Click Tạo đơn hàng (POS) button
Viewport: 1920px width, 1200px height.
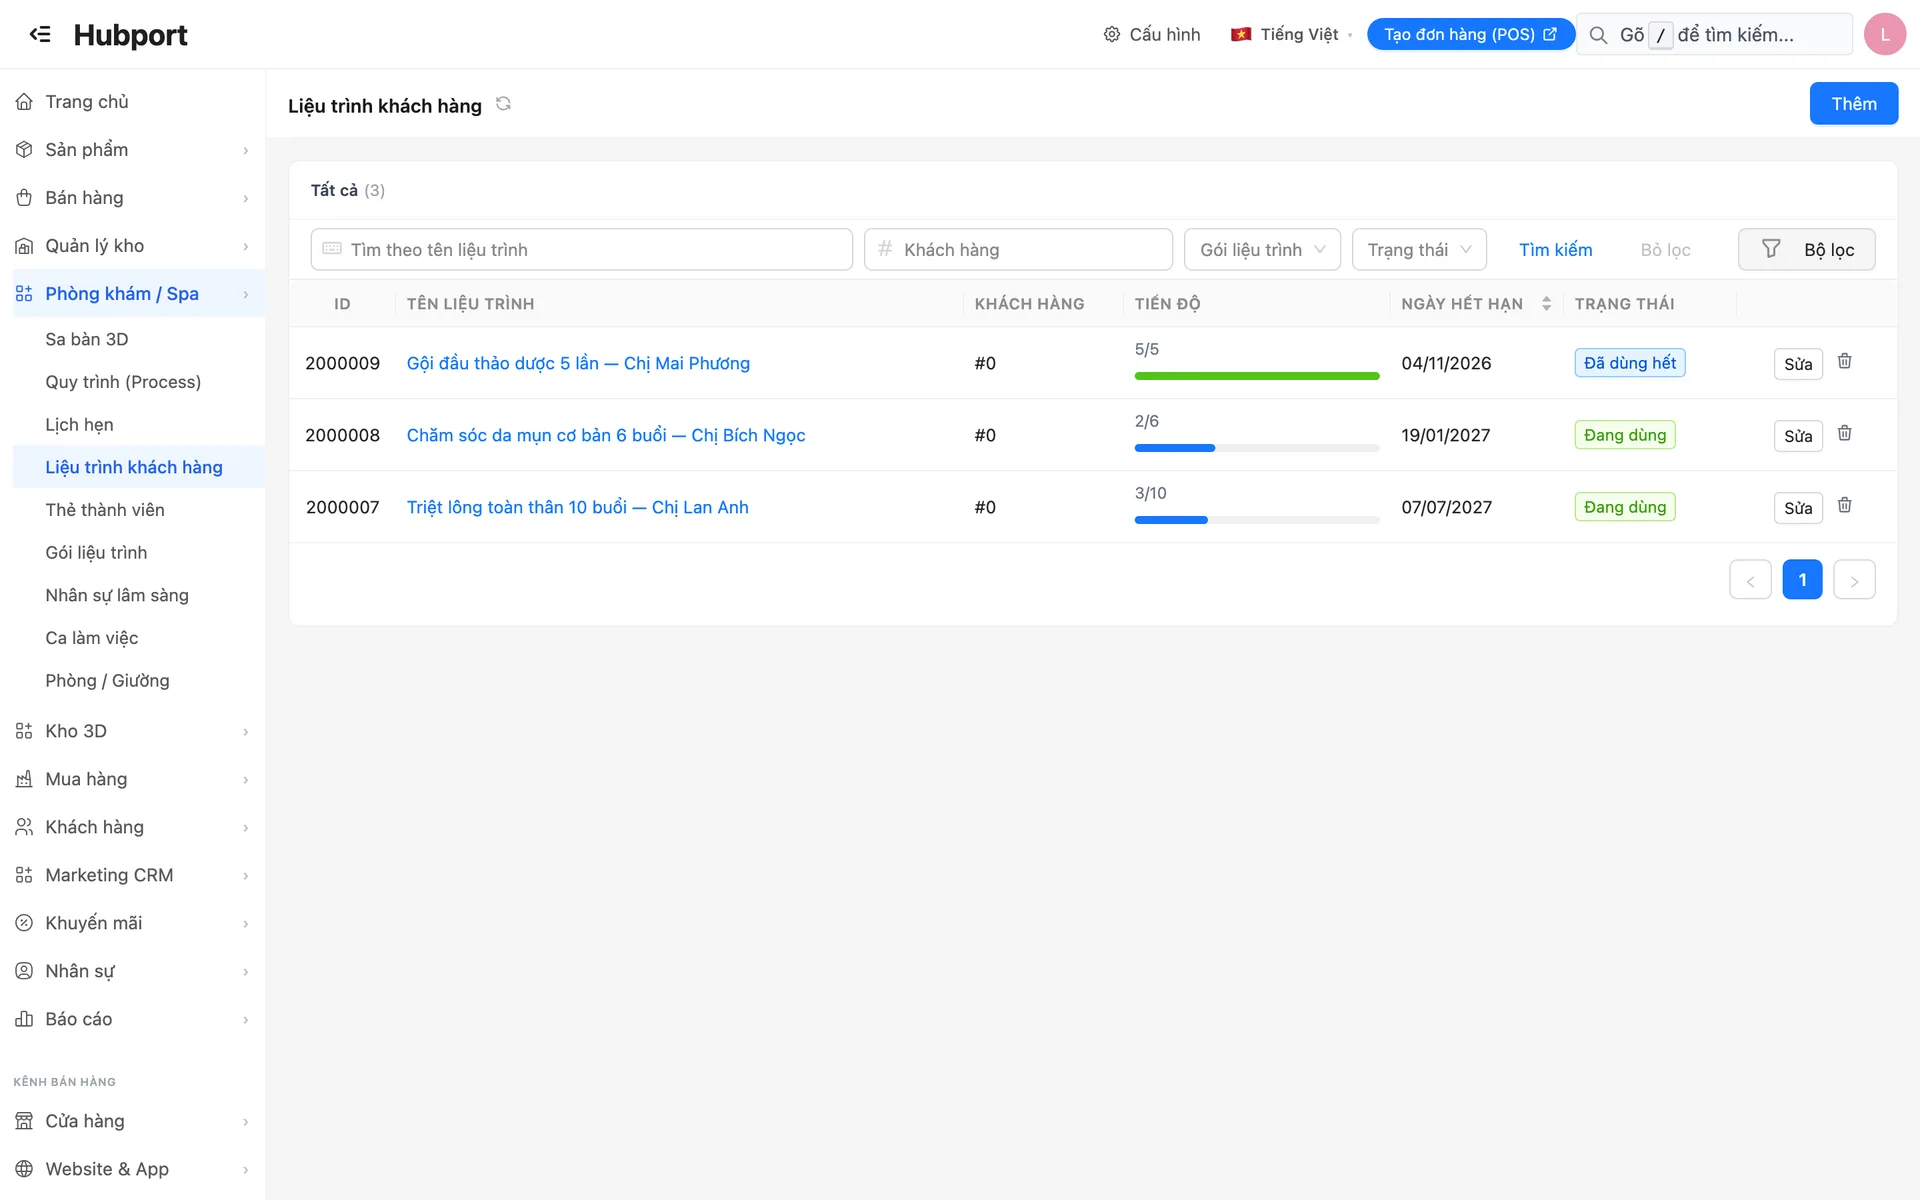point(1470,35)
